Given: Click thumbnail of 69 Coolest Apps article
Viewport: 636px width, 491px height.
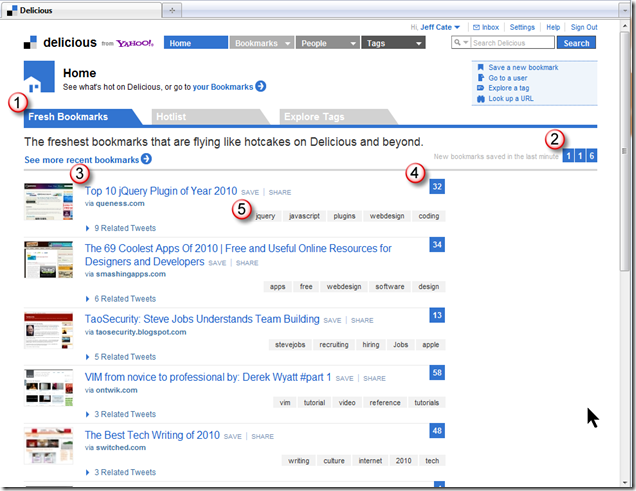Looking at the screenshot, I should (48, 259).
